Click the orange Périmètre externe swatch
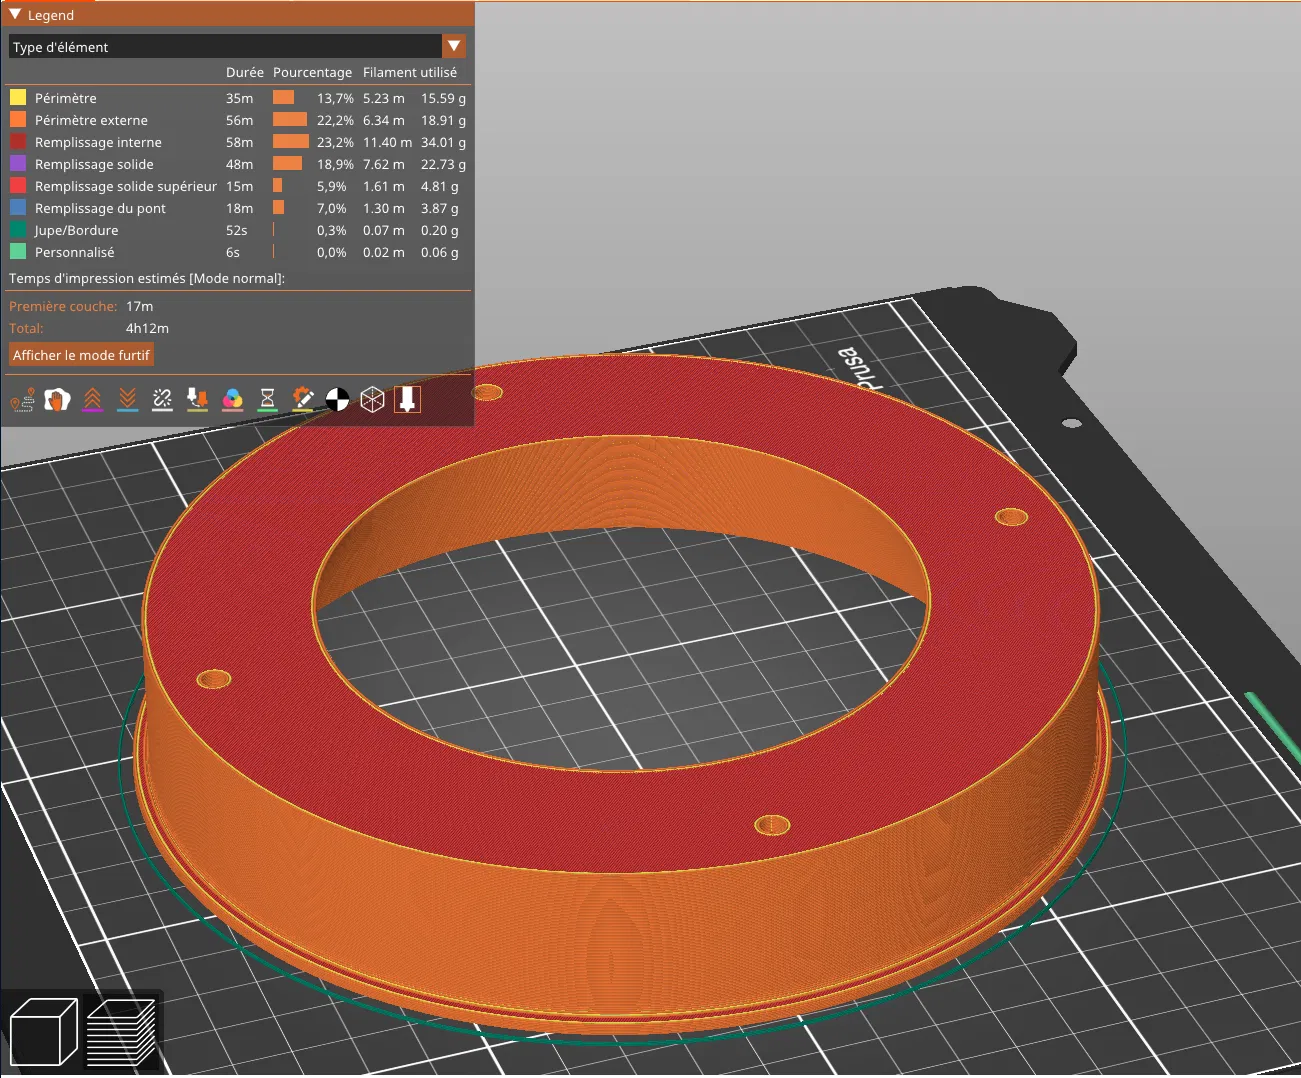The width and height of the screenshot is (1301, 1078). click(x=18, y=120)
